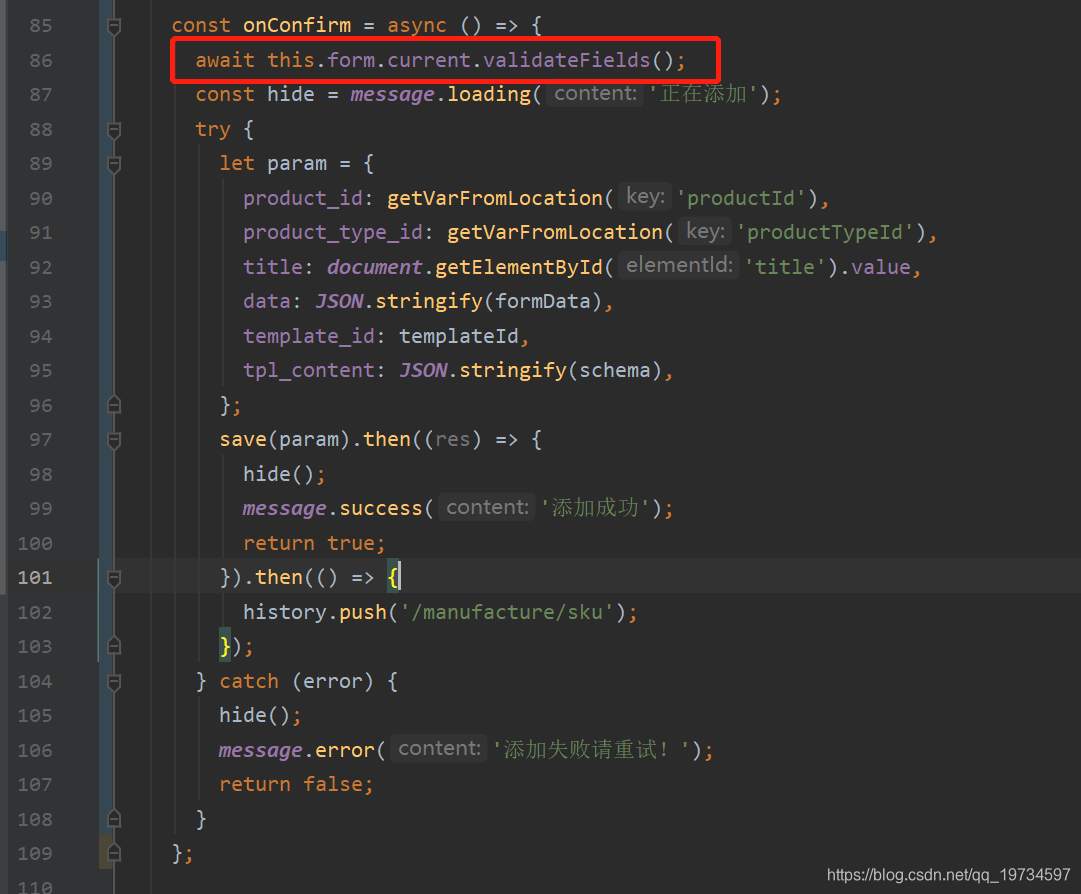Open the CSDN blog watermark link

coord(950,872)
